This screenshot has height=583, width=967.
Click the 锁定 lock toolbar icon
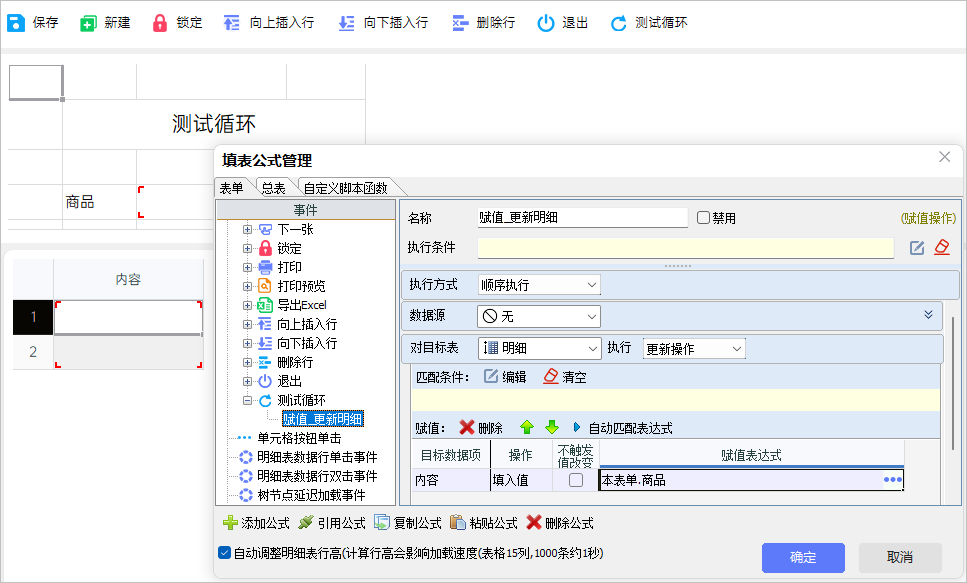click(x=160, y=23)
